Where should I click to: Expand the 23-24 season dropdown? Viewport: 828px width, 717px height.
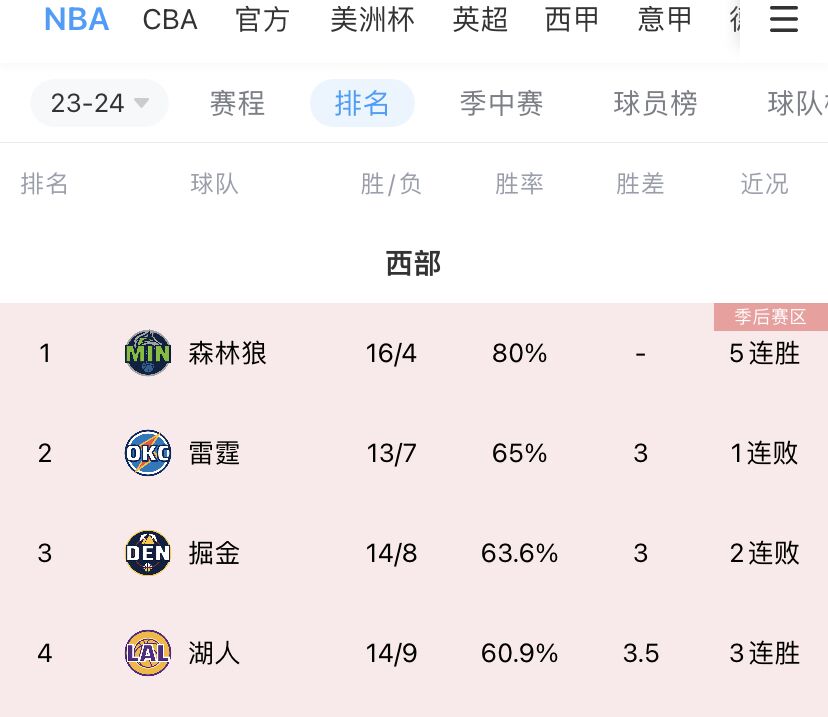click(x=99, y=103)
